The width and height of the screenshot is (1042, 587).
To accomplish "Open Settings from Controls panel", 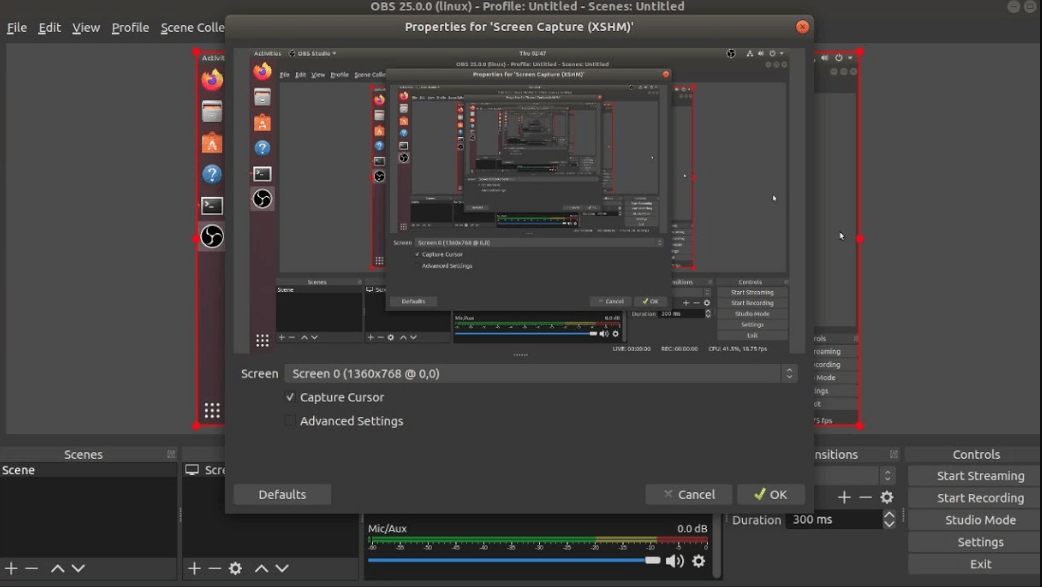I will point(980,542).
